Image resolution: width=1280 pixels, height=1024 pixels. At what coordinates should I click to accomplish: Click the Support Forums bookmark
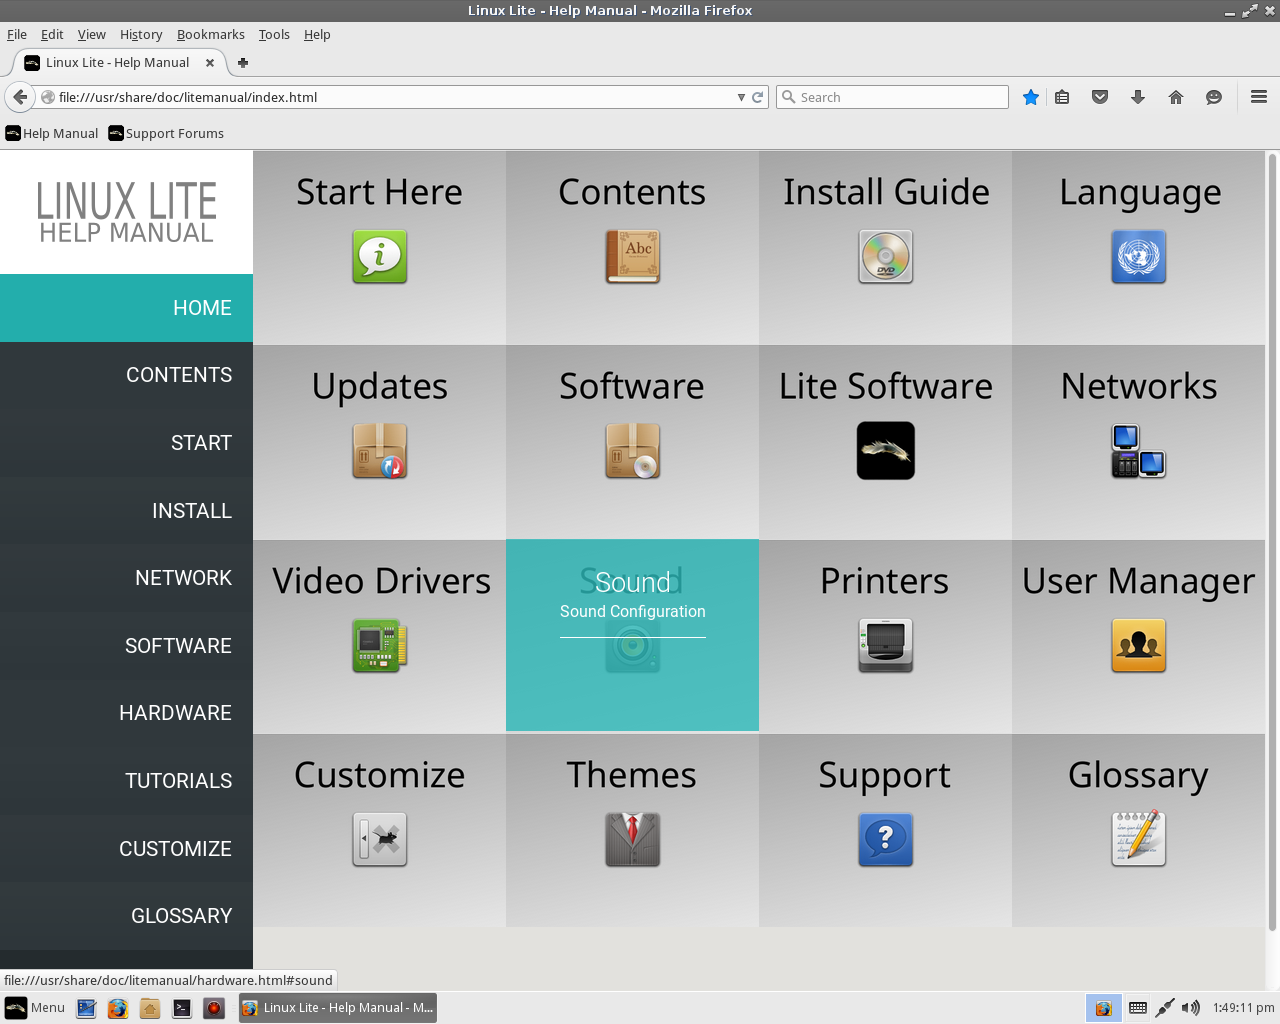point(166,133)
